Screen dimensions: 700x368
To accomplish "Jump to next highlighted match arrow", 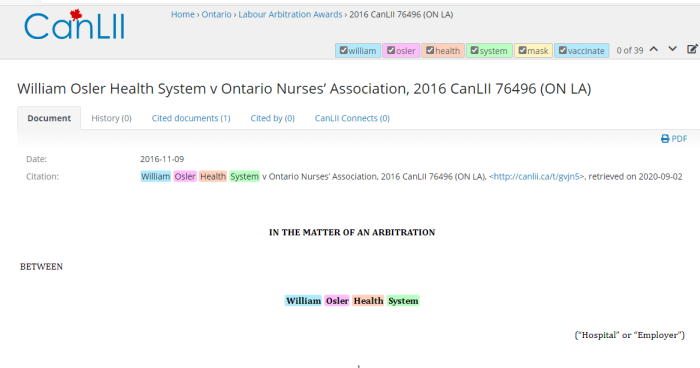I will [x=672, y=49].
